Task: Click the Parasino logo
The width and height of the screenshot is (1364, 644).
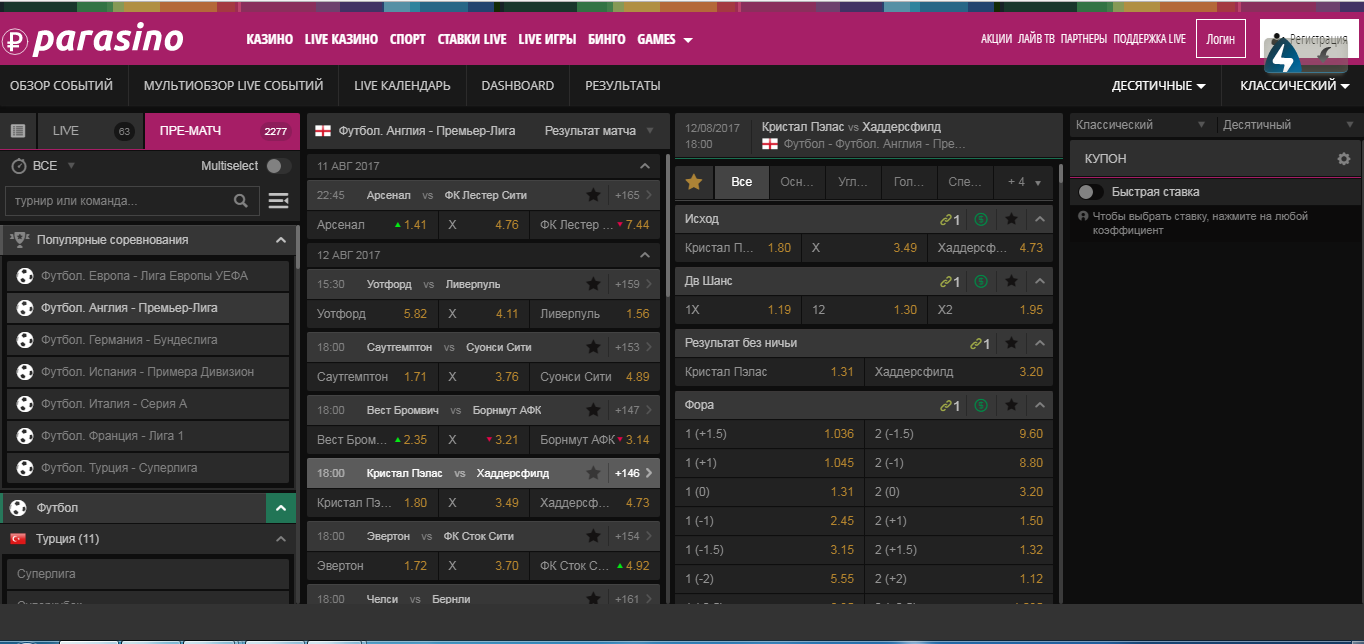Action: 93,40
